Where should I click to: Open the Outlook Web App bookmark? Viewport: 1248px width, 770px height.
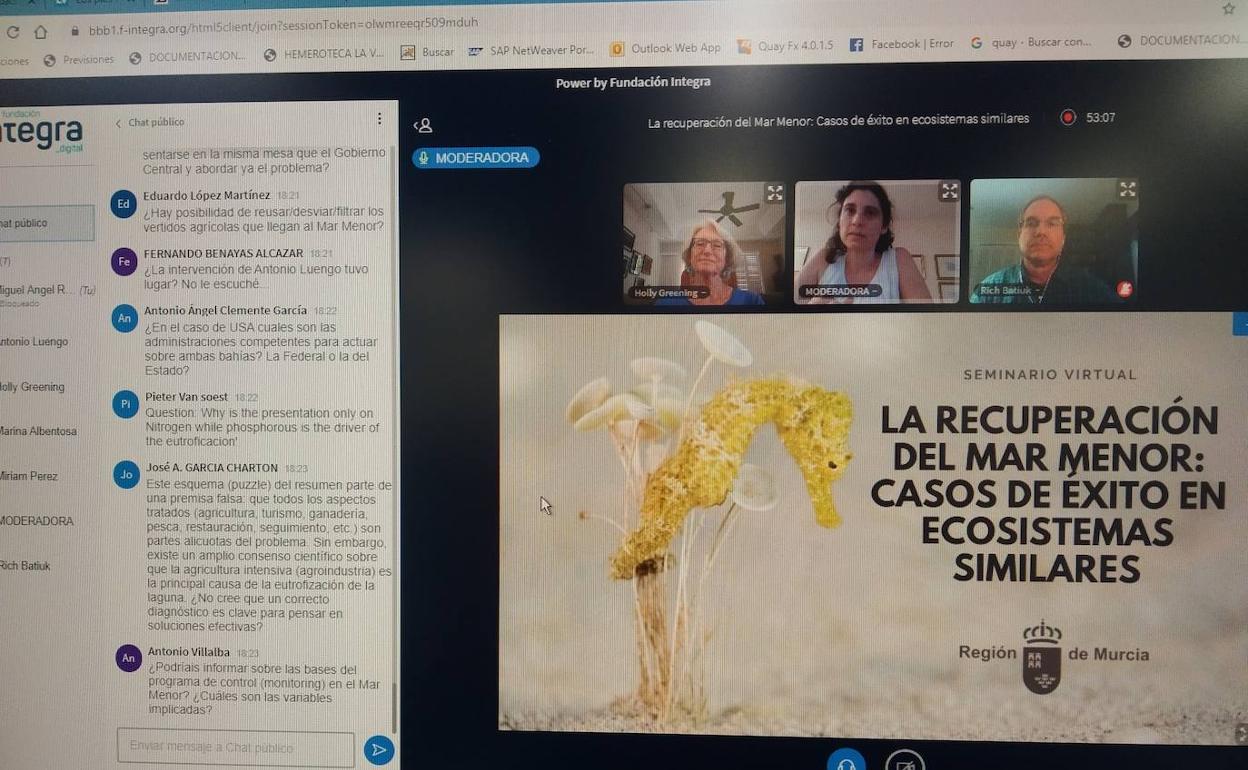click(x=666, y=48)
